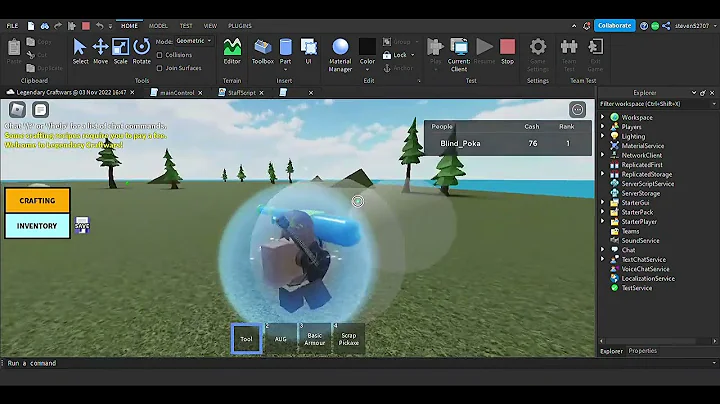Open Material Manager
This screenshot has width=720, height=404.
(x=340, y=55)
